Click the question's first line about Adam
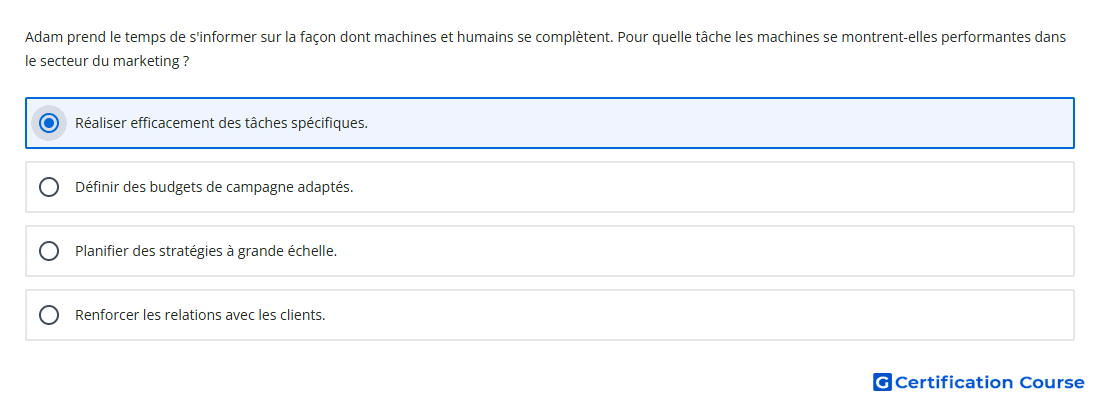The height and width of the screenshot is (401, 1100). 546,37
